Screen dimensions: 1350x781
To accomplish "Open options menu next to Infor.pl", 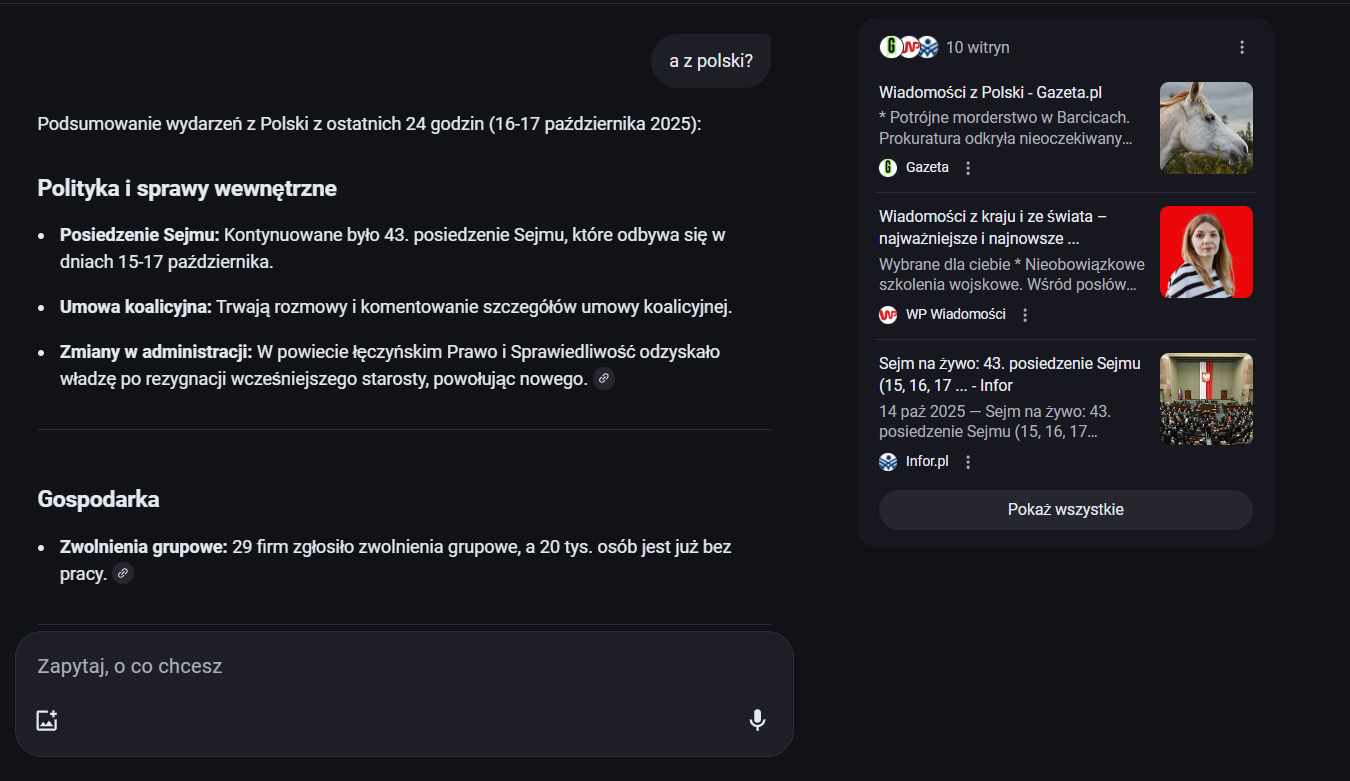I will 968,462.
